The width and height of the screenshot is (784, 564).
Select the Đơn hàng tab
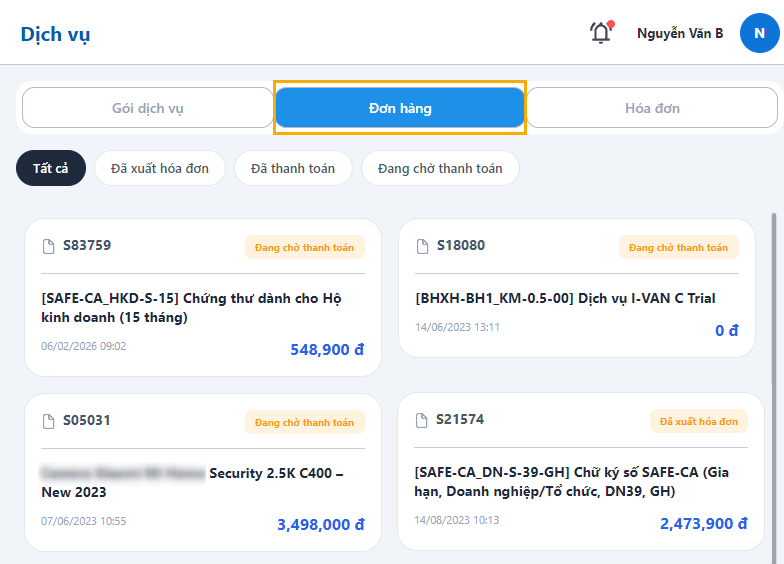(x=400, y=108)
